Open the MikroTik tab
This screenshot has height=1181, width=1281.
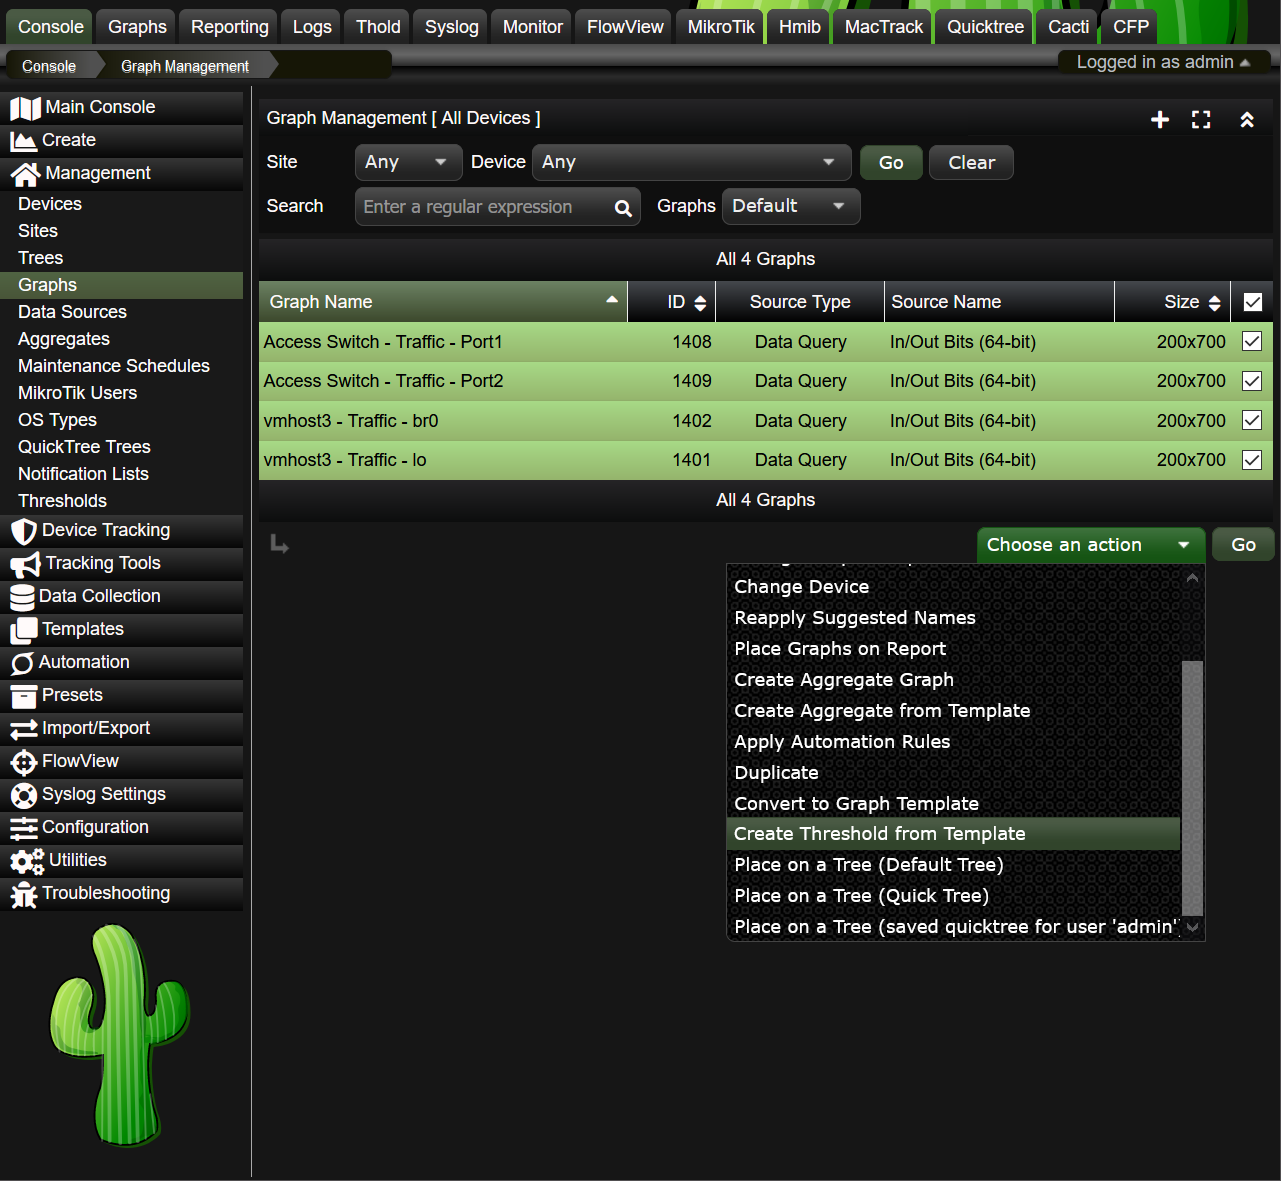[721, 27]
